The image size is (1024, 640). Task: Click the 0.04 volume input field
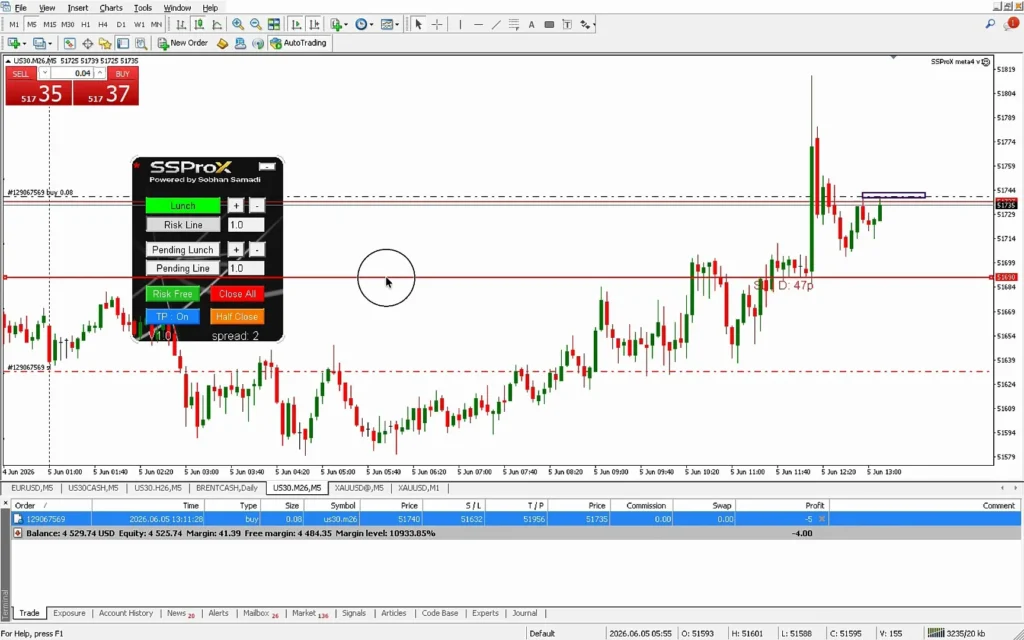(x=72, y=73)
